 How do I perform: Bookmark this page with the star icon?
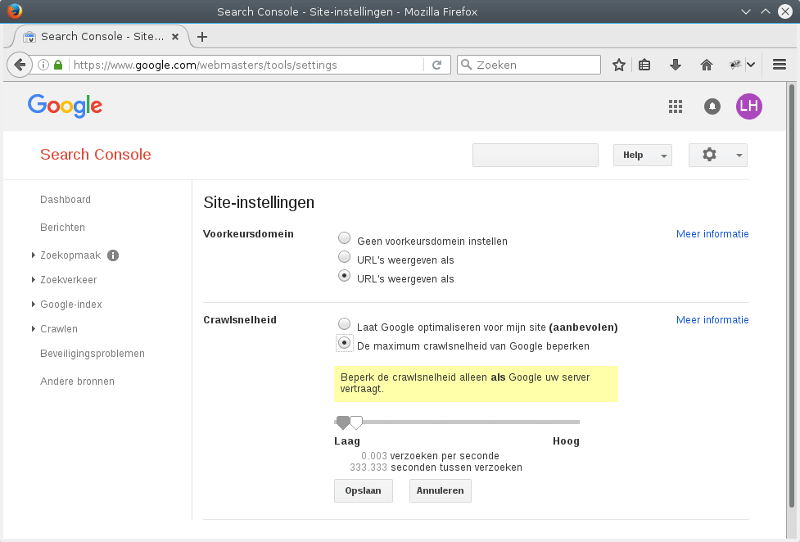coord(619,65)
